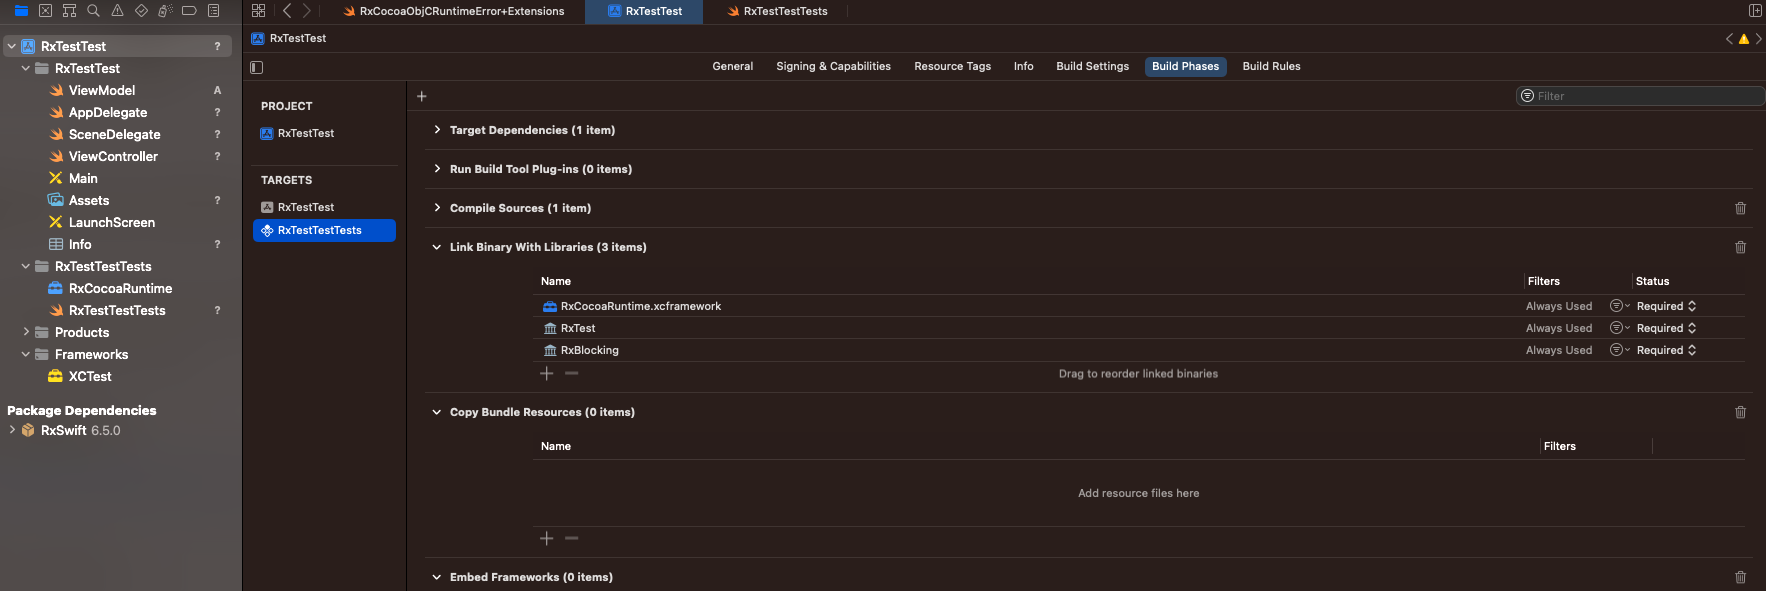Image resolution: width=1766 pixels, height=591 pixels.
Task: Collapse Embed Frameworks section
Action: click(437, 577)
